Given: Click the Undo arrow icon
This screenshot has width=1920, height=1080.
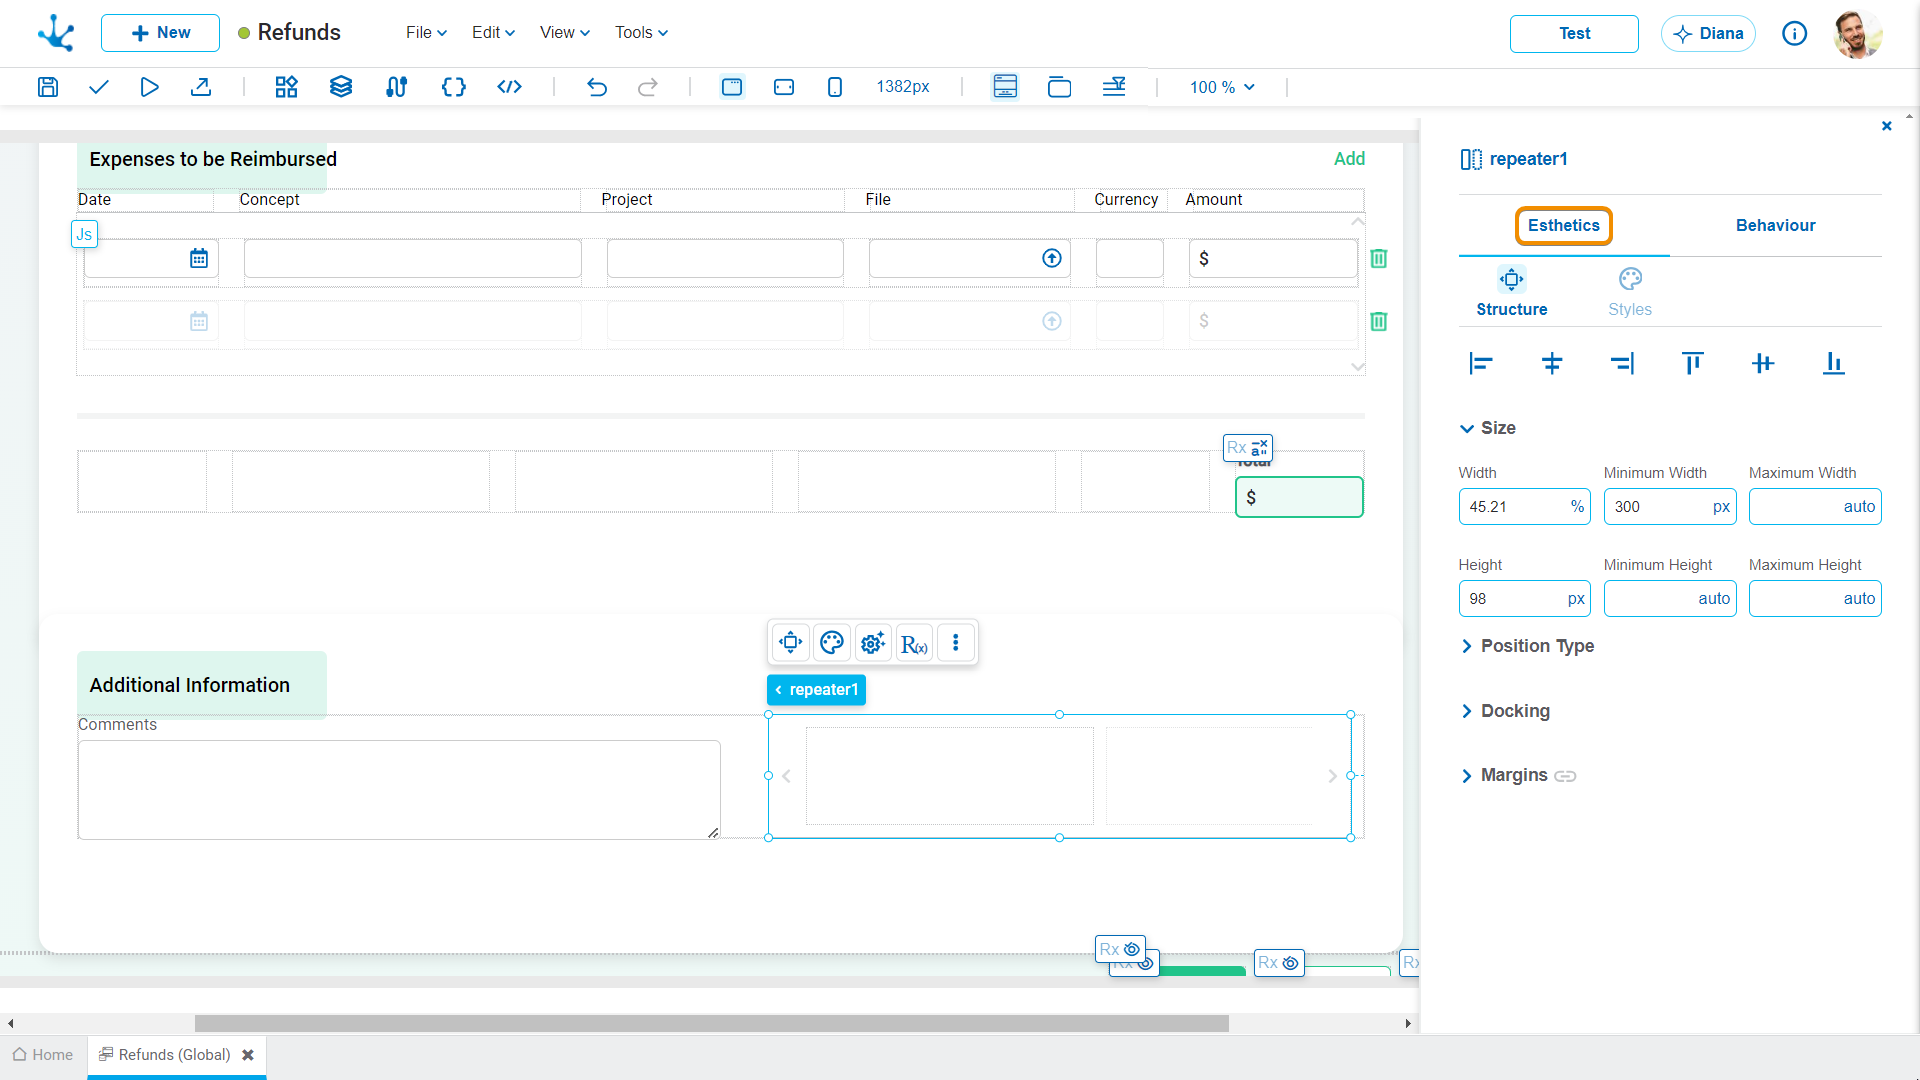Looking at the screenshot, I should (x=597, y=87).
